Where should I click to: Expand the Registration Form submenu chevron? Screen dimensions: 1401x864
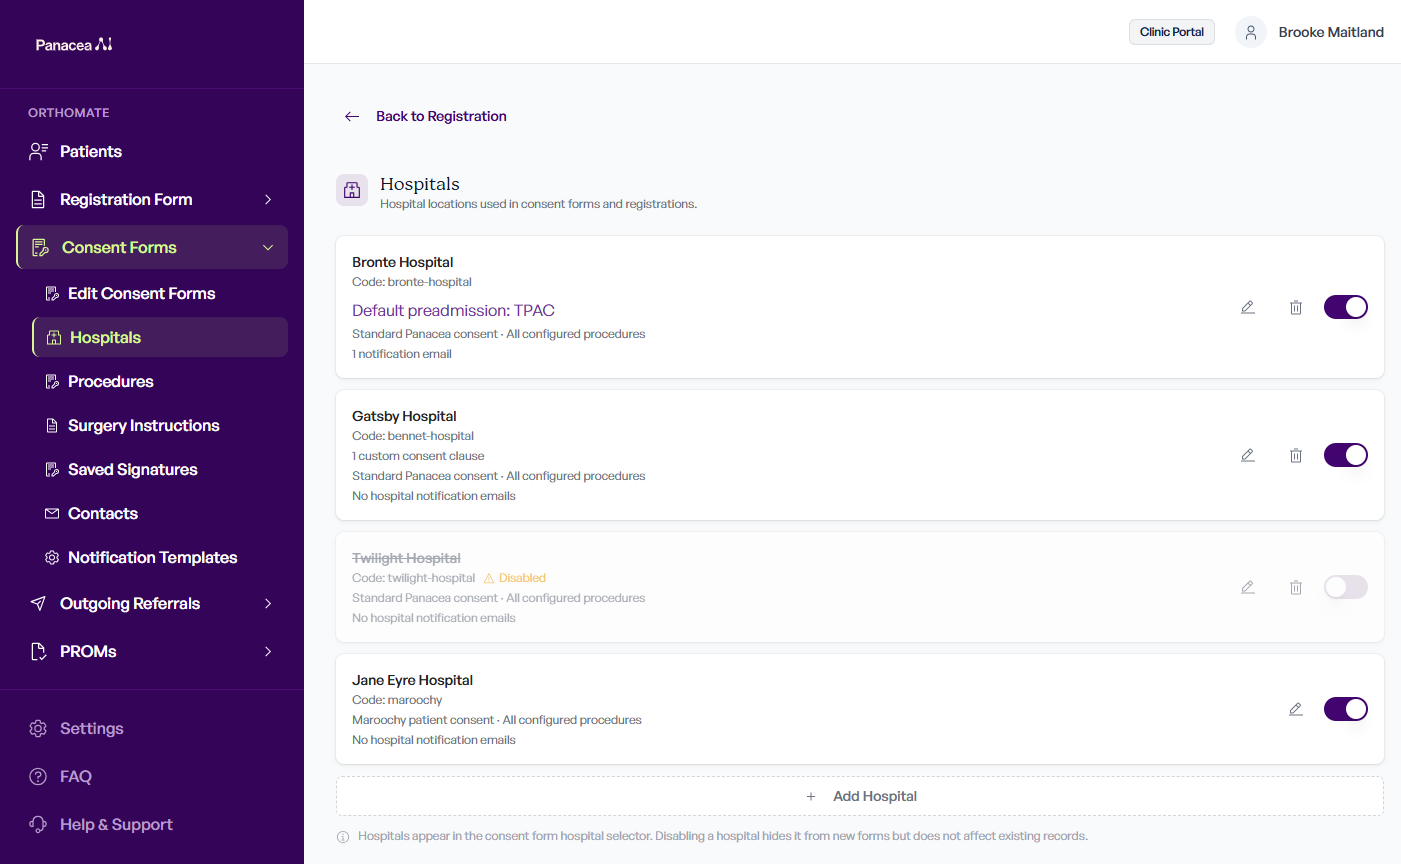coord(268,199)
